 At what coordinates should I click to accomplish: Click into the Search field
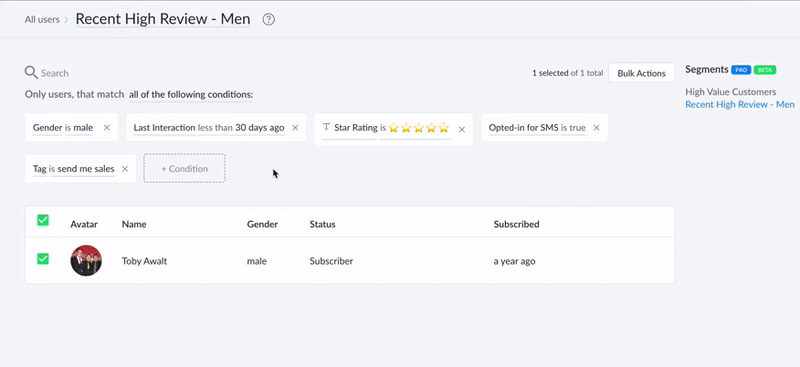55,73
